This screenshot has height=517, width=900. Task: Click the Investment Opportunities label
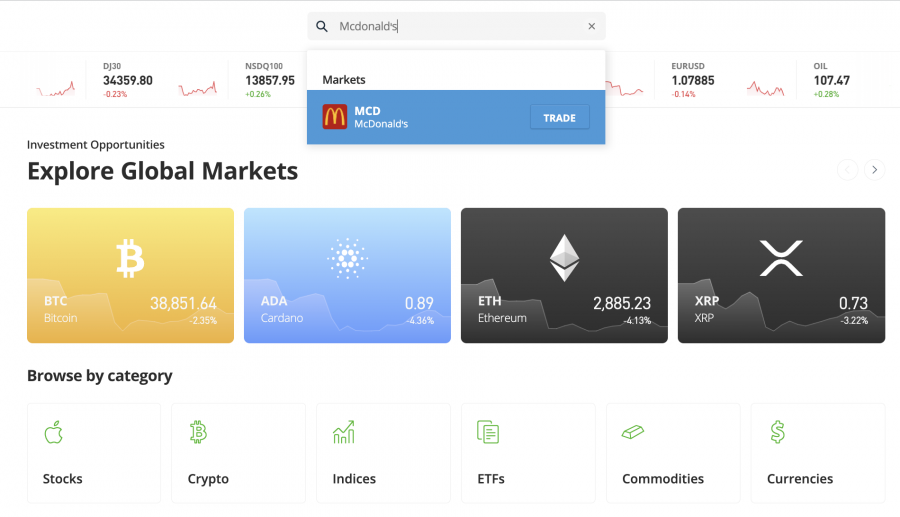[95, 145]
